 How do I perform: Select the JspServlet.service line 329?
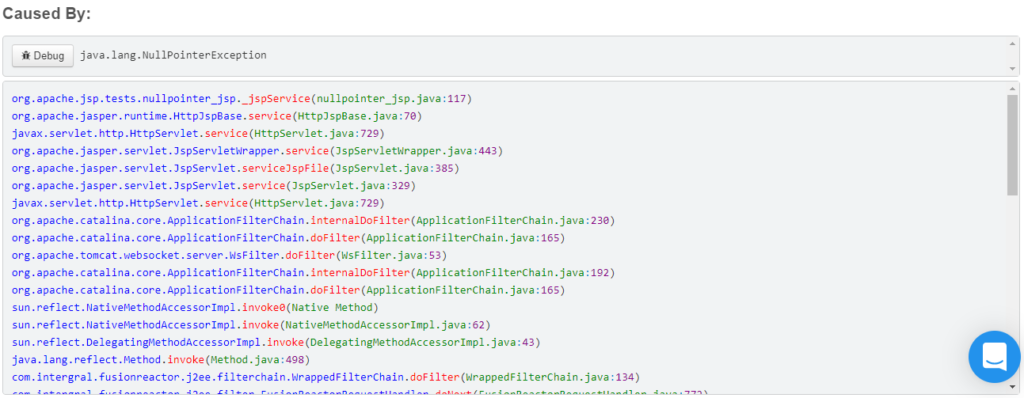(214, 186)
